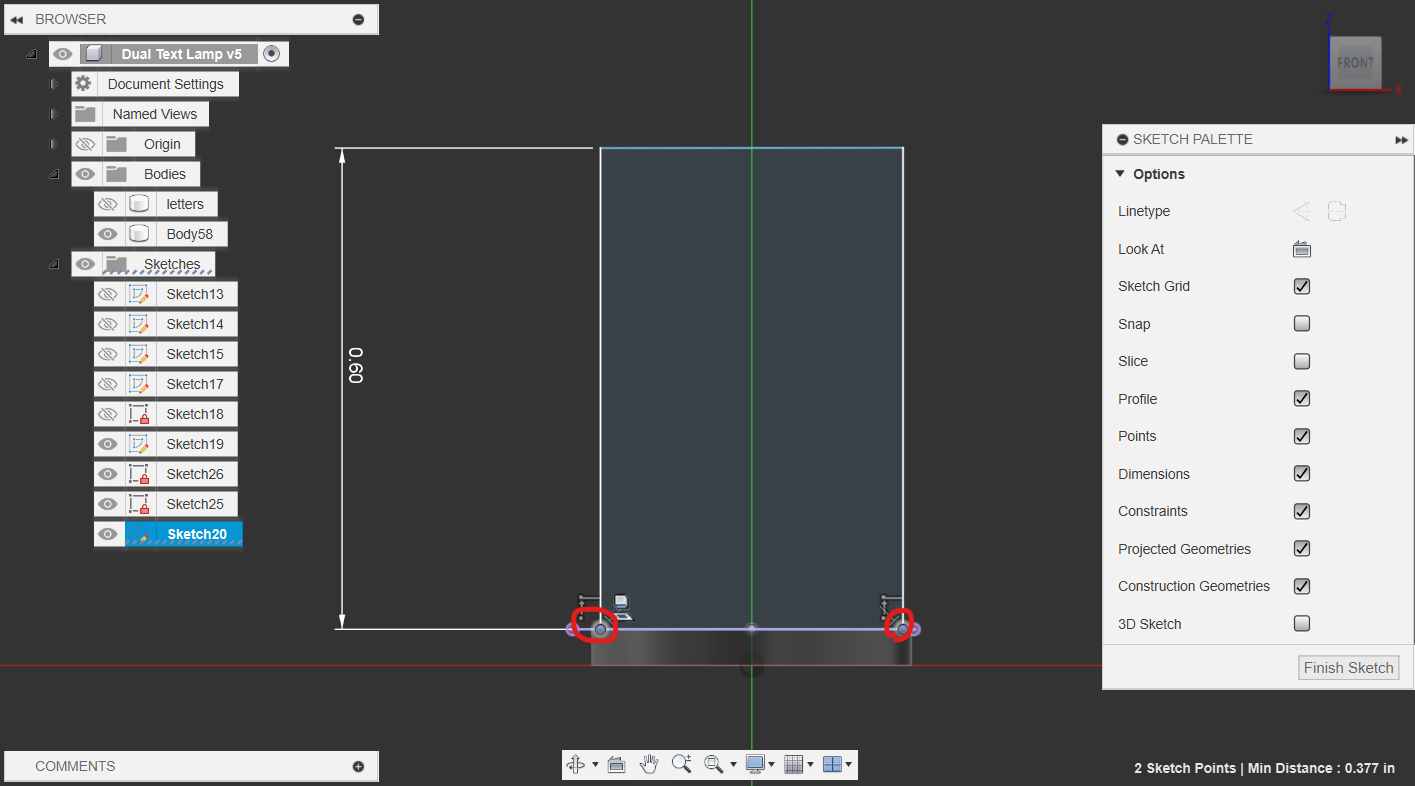Image resolution: width=1415 pixels, height=786 pixels.
Task: Collapse the Dual Text Lamp v5 root node
Action: [31, 54]
